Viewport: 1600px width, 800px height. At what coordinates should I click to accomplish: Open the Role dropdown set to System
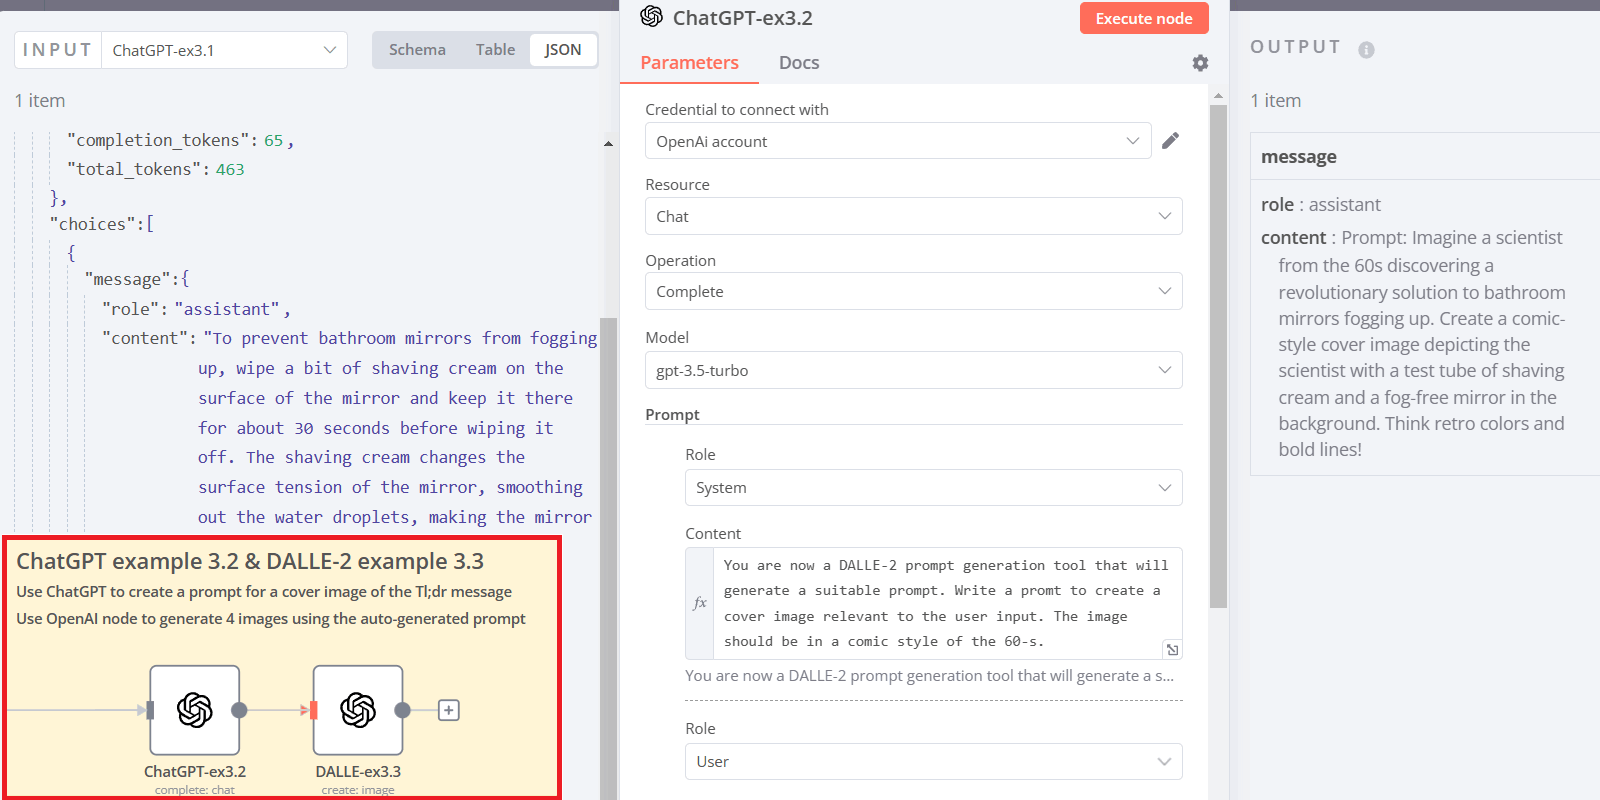933,488
